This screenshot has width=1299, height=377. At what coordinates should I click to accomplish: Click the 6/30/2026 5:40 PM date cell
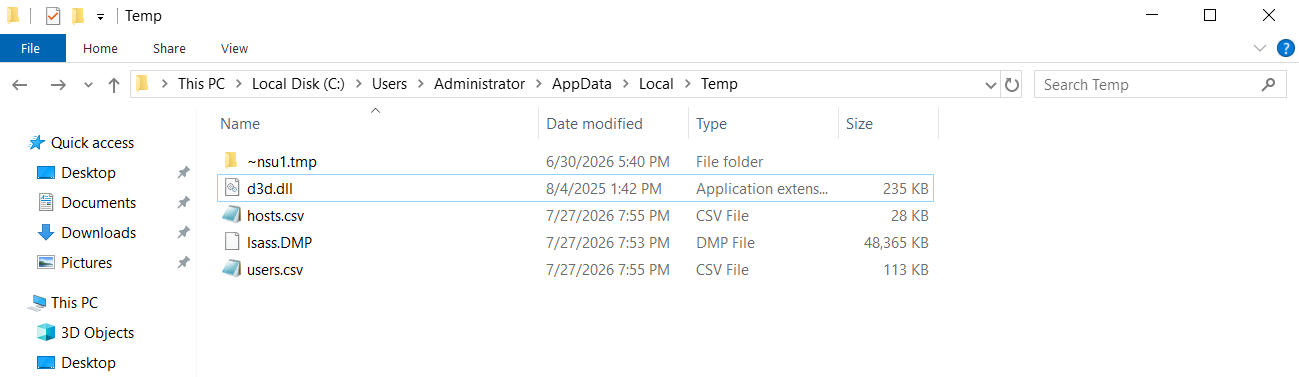(608, 162)
